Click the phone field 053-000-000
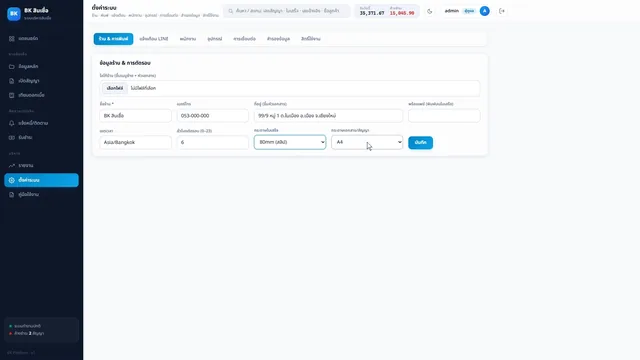The height and width of the screenshot is (360, 640). [x=213, y=116]
